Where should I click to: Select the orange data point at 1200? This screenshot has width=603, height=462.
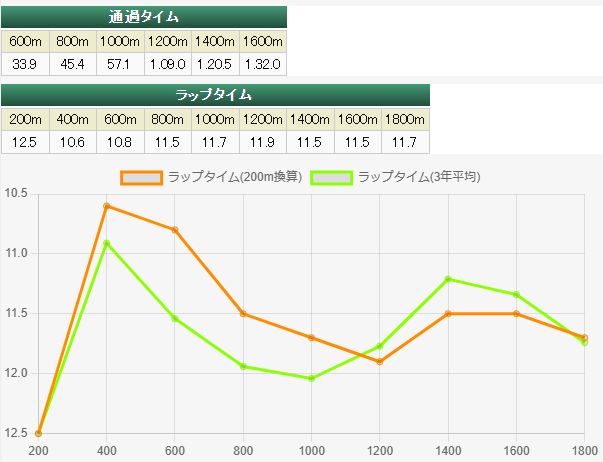[x=380, y=361]
